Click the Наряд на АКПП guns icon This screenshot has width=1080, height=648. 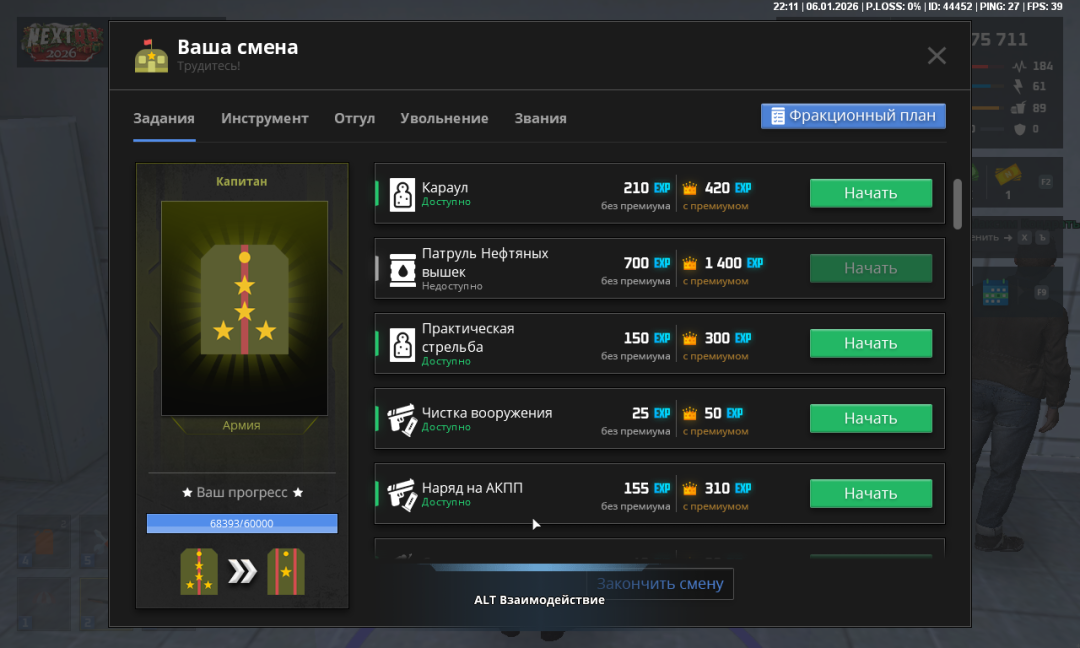tap(402, 494)
